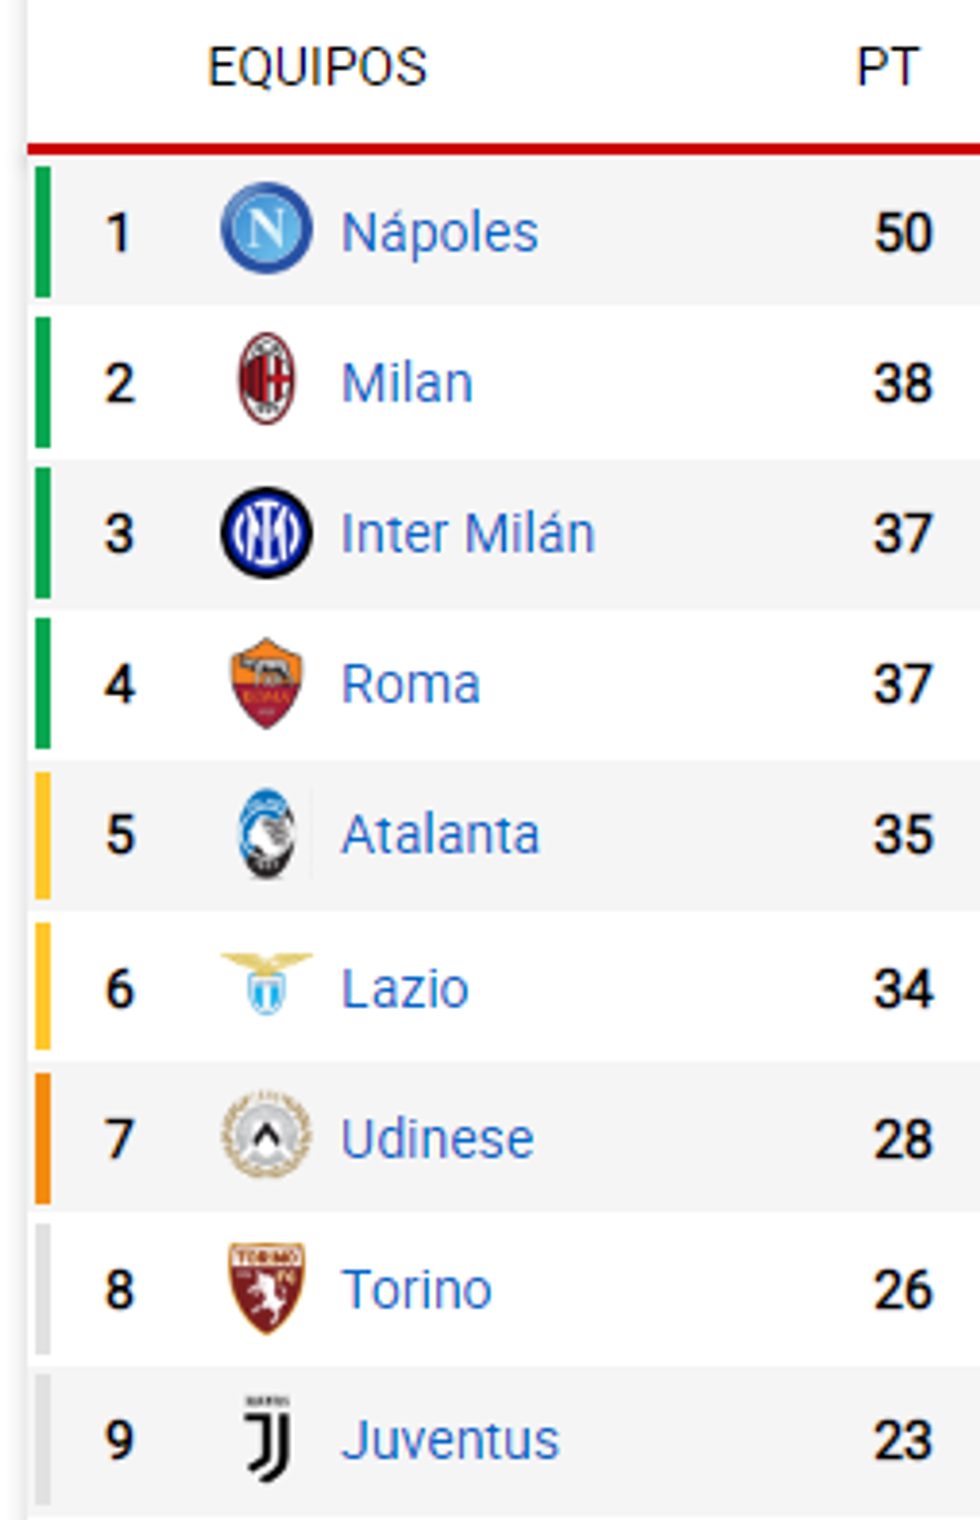Viewport: 980px width, 1520px height.
Task: Click the Torino club crest
Action: point(267,1289)
